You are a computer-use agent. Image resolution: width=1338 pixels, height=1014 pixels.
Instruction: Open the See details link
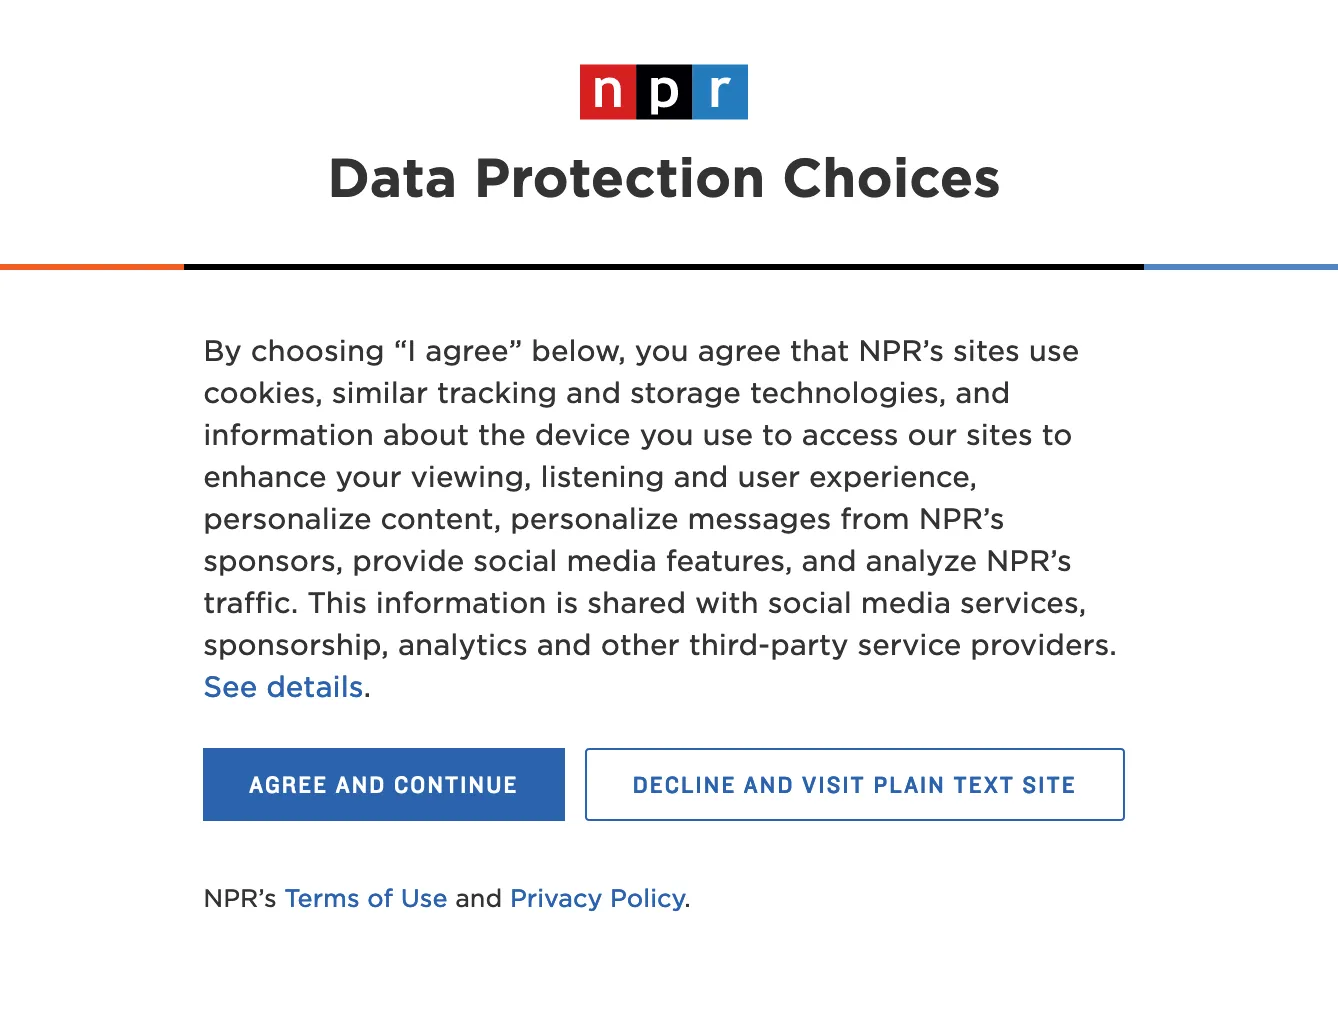click(283, 687)
